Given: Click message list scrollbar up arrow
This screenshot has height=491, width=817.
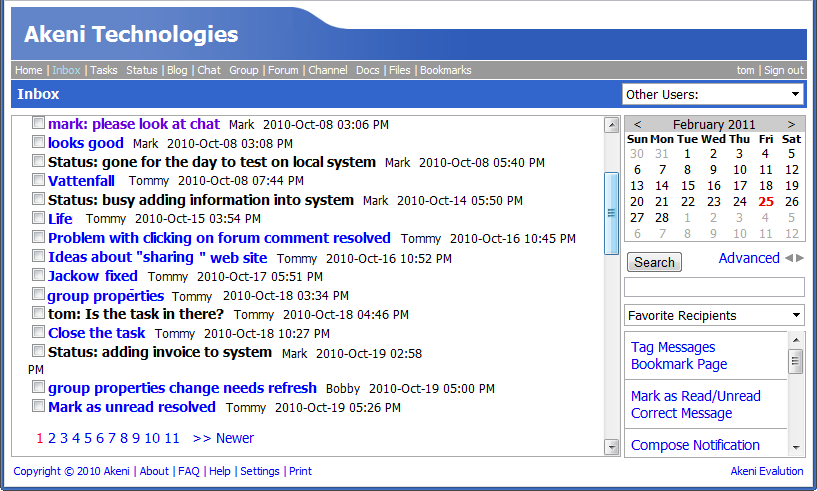Looking at the screenshot, I should pos(612,125).
